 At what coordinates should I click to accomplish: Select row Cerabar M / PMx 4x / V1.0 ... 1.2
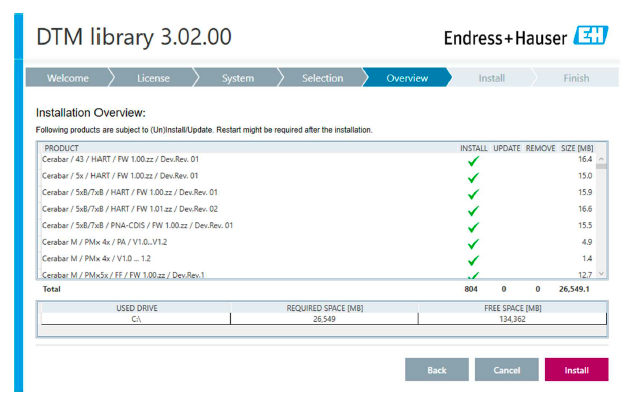point(317,258)
